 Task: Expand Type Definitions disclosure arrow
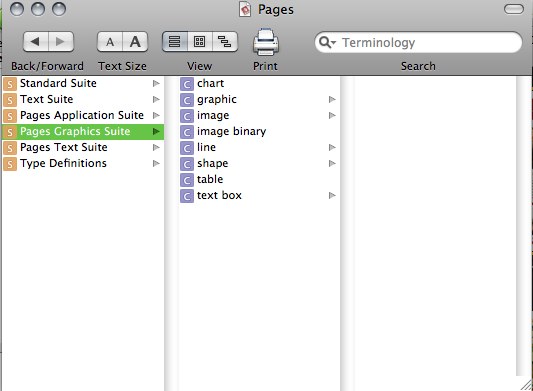coord(156,163)
